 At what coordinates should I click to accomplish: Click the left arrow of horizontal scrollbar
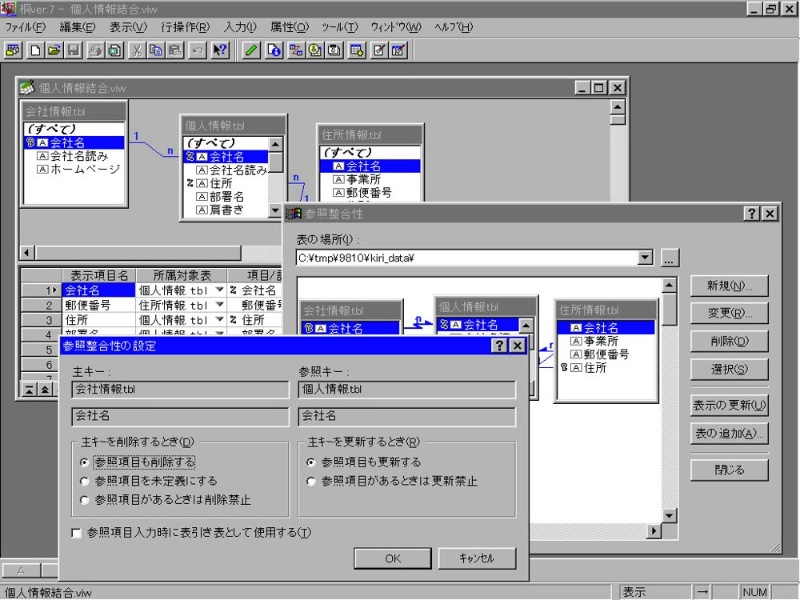pyautogui.click(x=26, y=253)
